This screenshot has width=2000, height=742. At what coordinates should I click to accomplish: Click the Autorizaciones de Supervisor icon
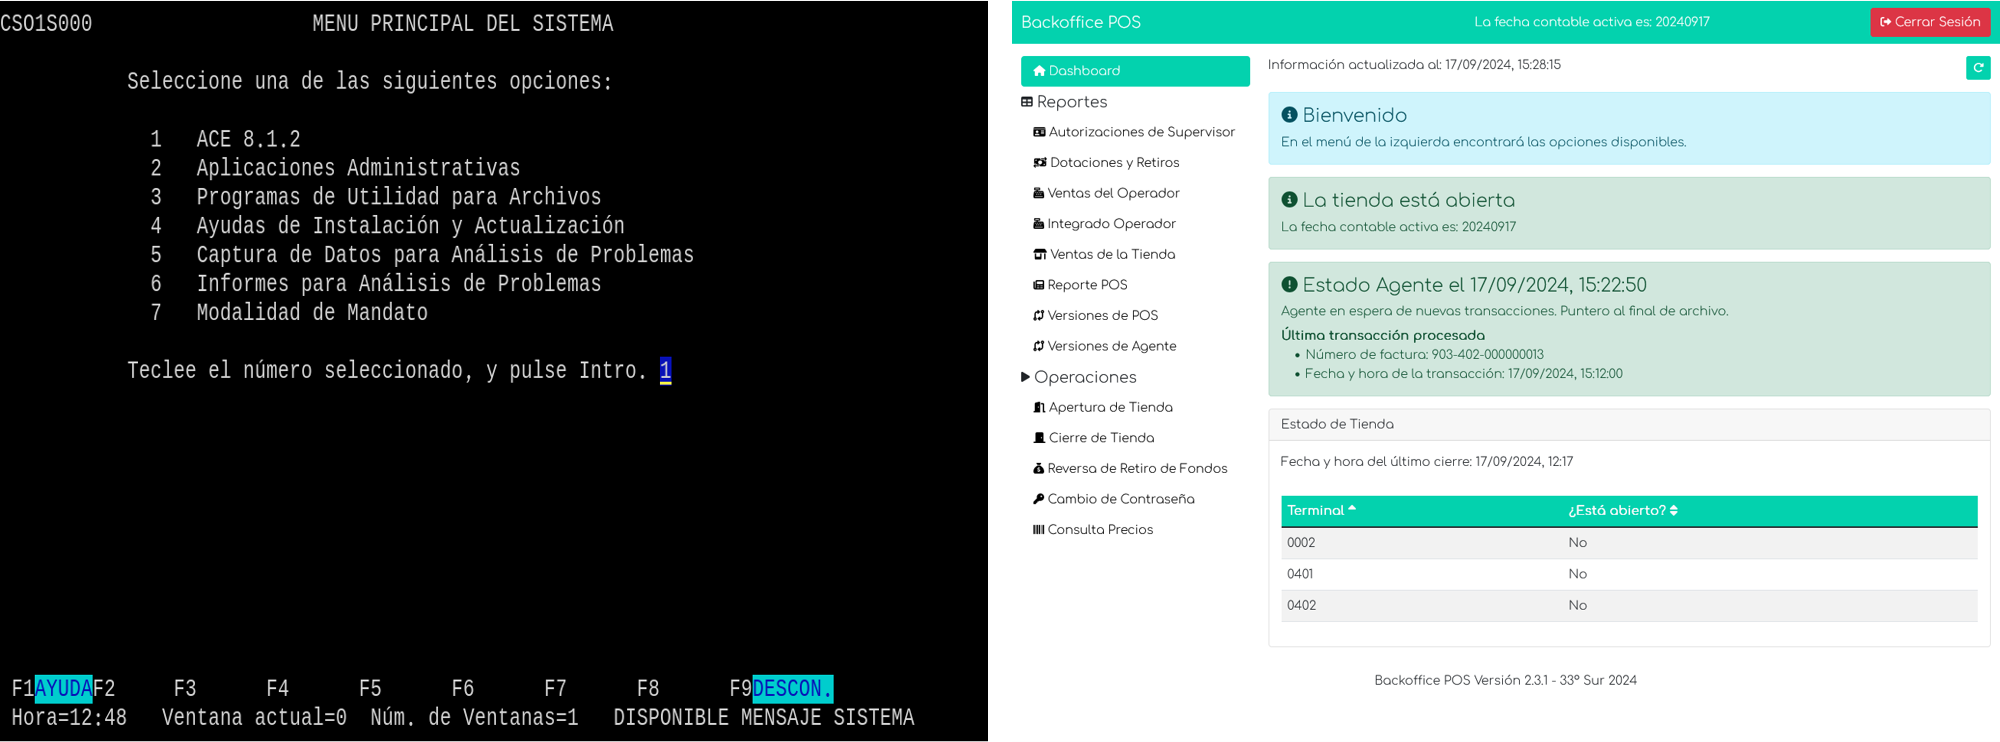coord(1039,132)
